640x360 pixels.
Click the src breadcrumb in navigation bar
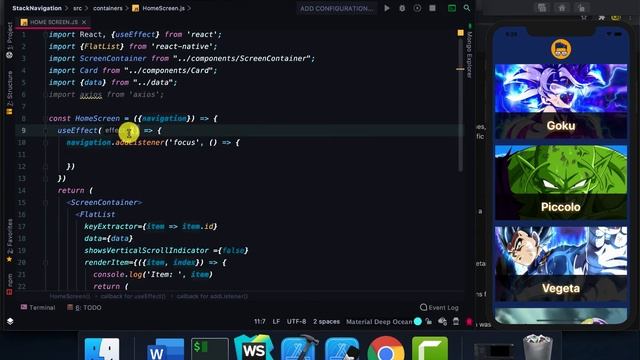click(78, 8)
